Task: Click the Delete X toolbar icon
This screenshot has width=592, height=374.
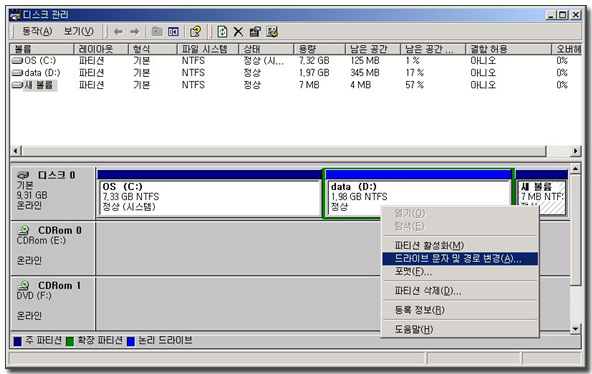Action: tap(238, 32)
